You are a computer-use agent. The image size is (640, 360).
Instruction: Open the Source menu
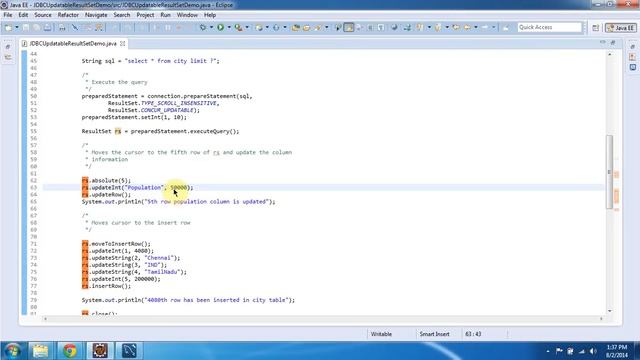pyautogui.click(x=43, y=15)
